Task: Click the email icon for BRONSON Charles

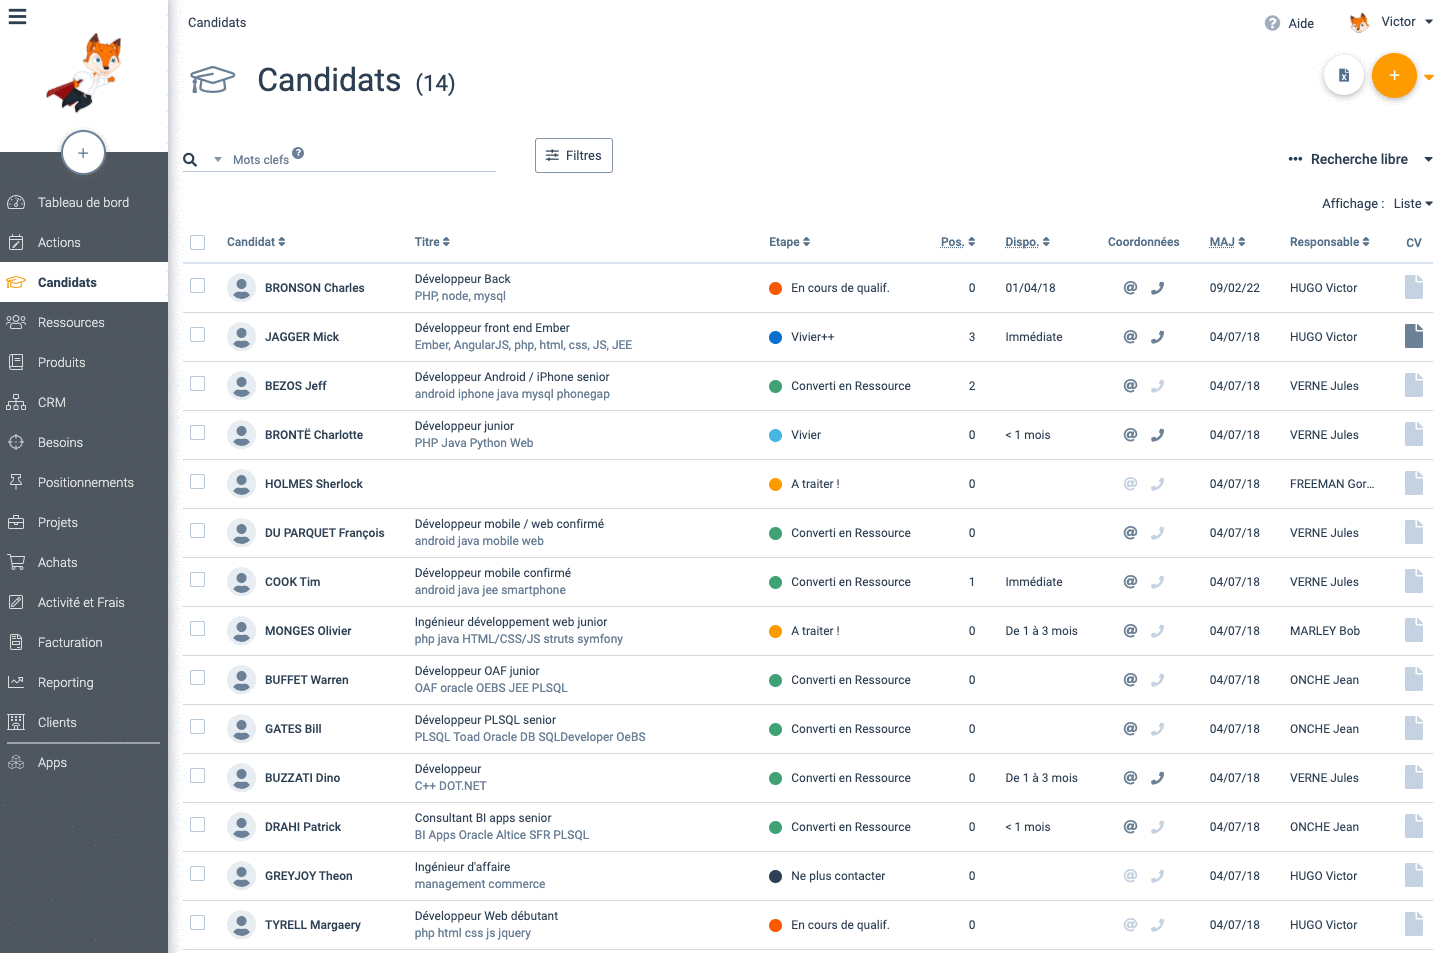Action: (1130, 288)
